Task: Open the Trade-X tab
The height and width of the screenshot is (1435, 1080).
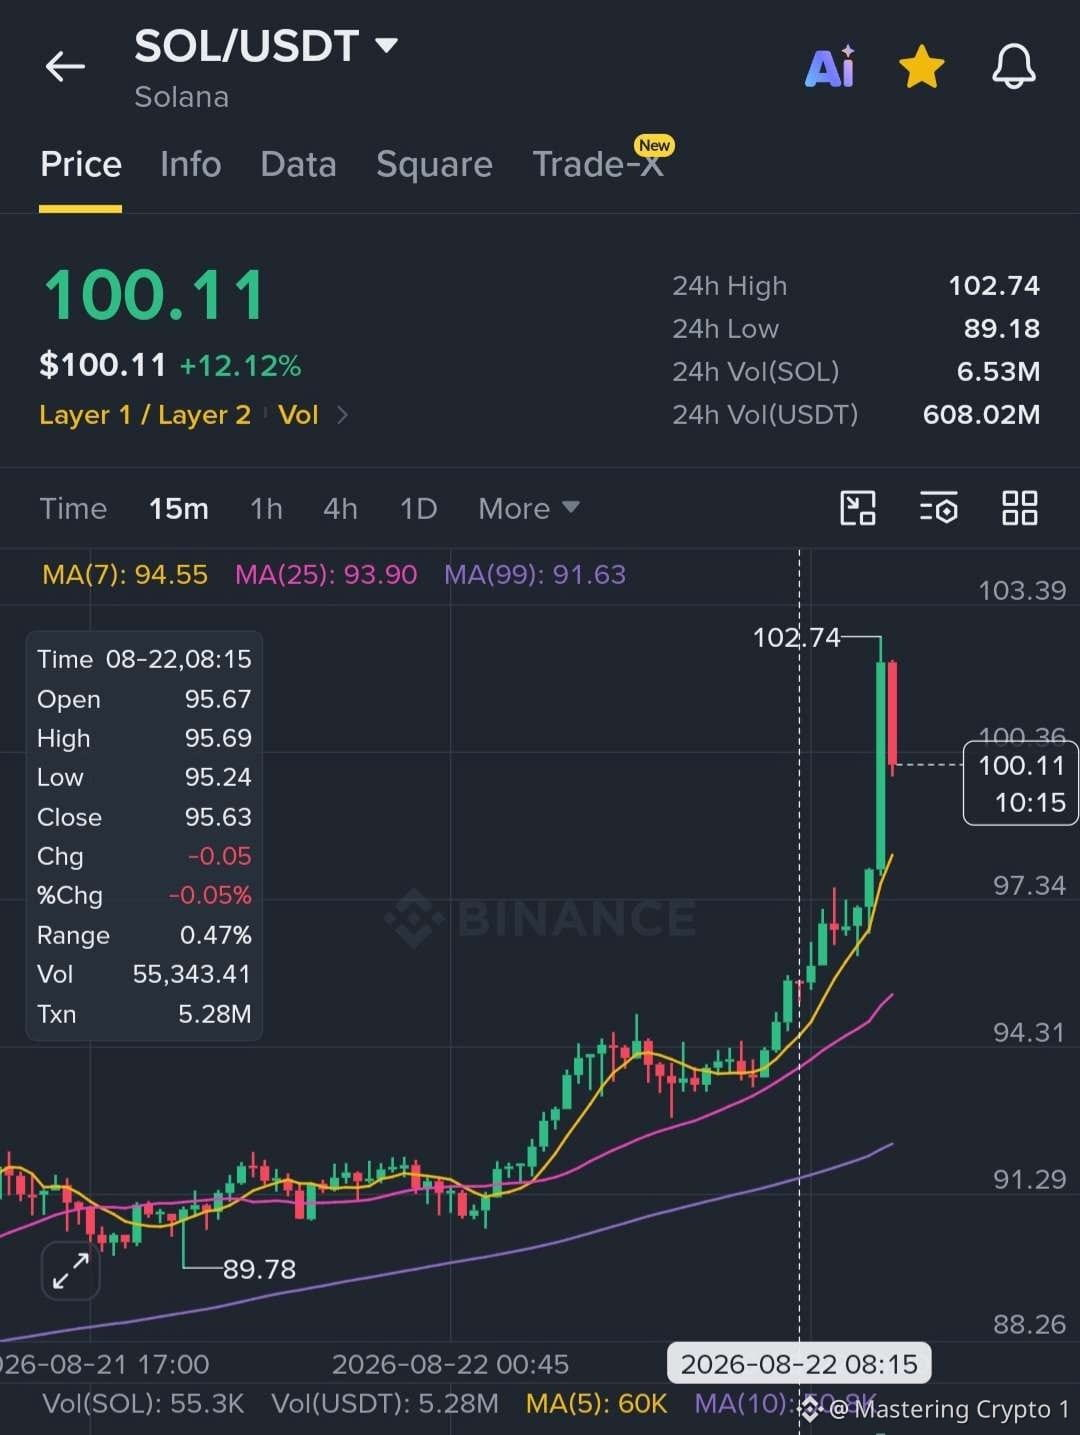Action: (598, 164)
